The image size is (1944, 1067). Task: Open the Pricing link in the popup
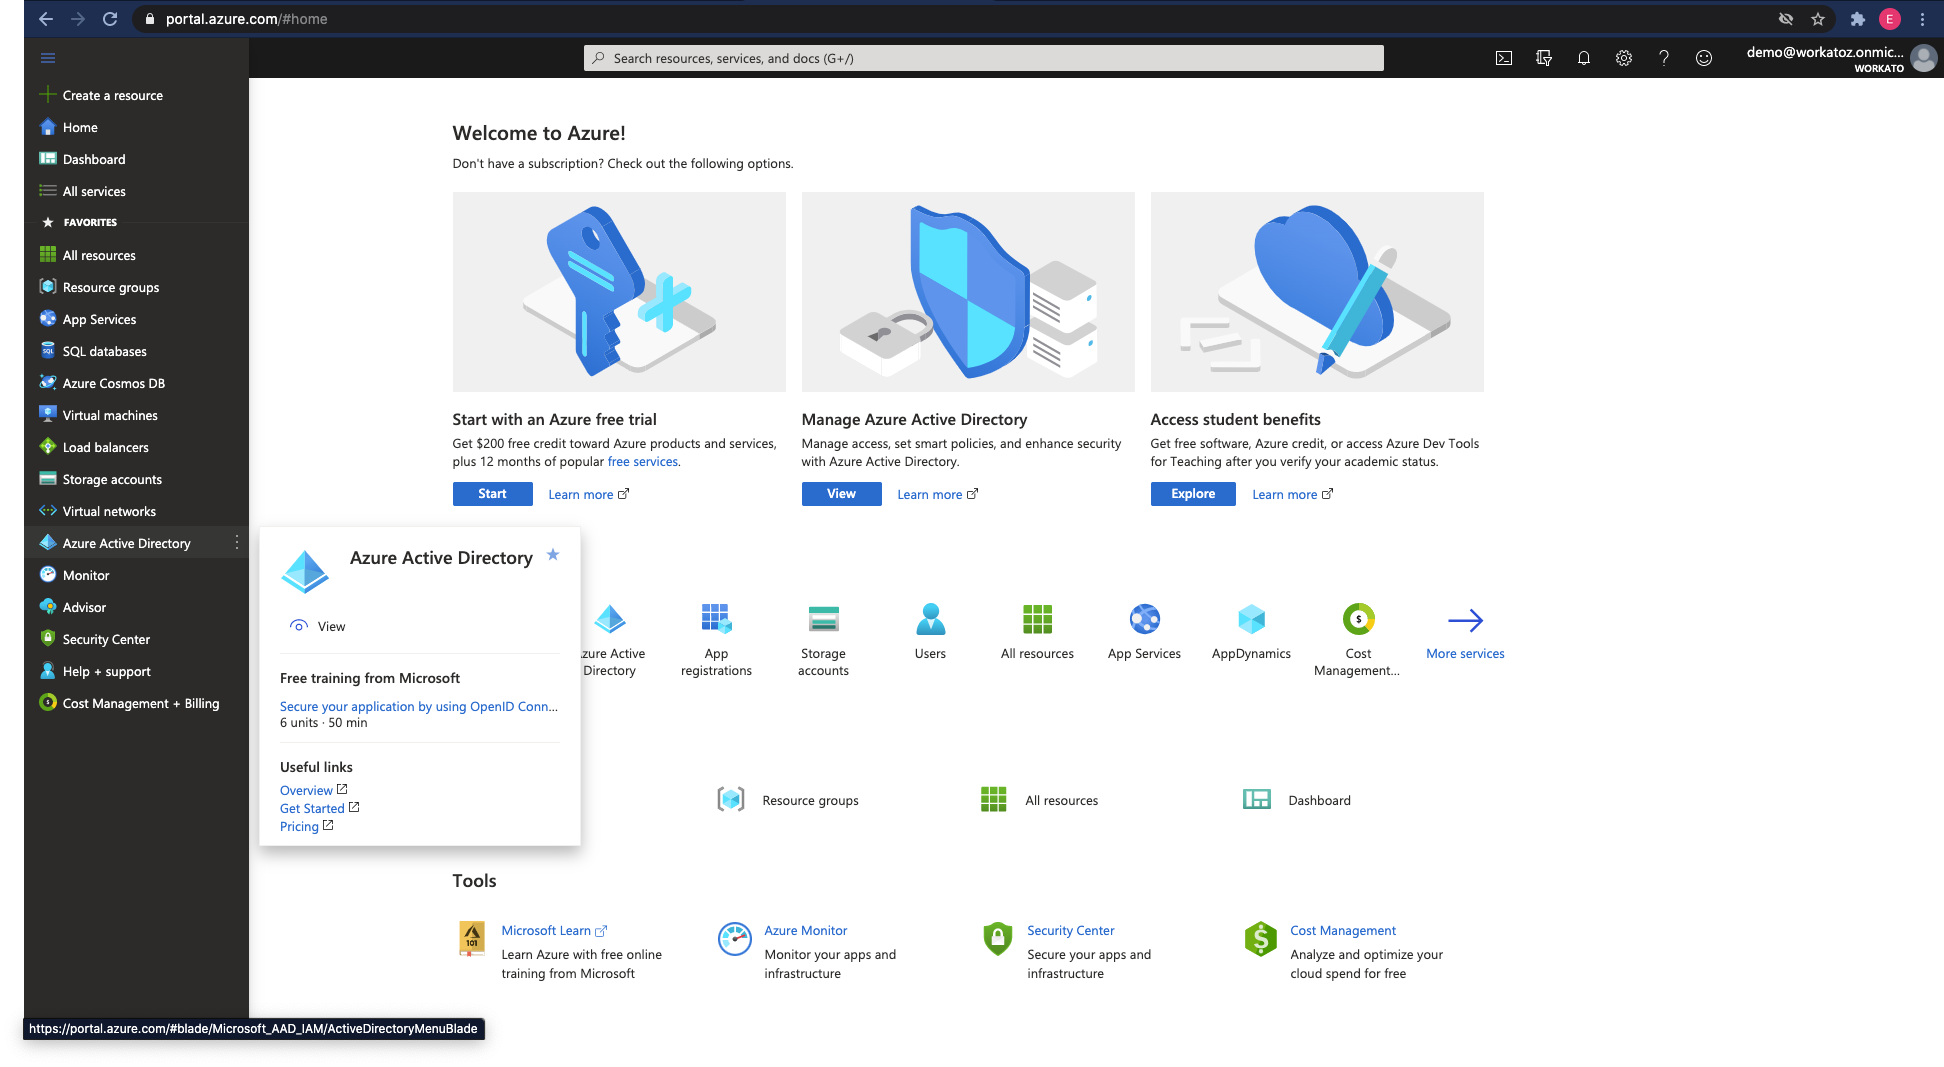[299, 826]
